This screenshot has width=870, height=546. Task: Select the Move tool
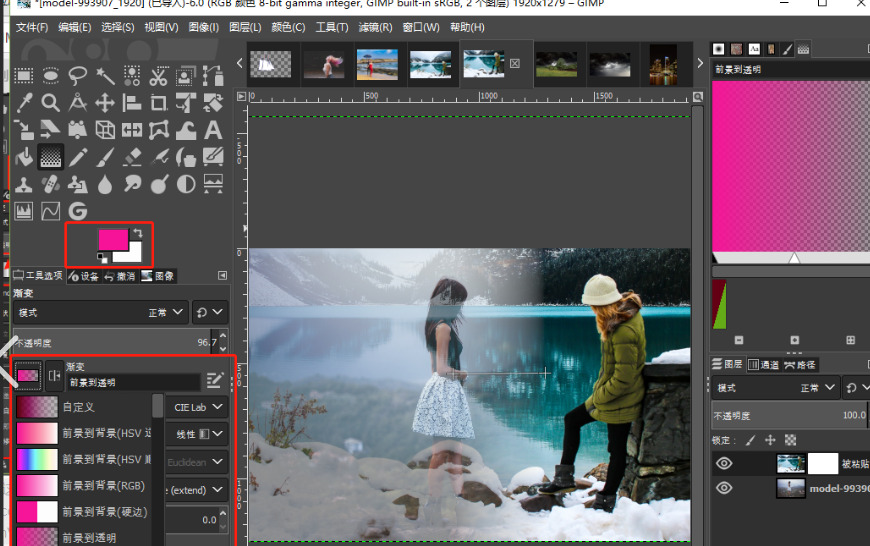tap(105, 103)
